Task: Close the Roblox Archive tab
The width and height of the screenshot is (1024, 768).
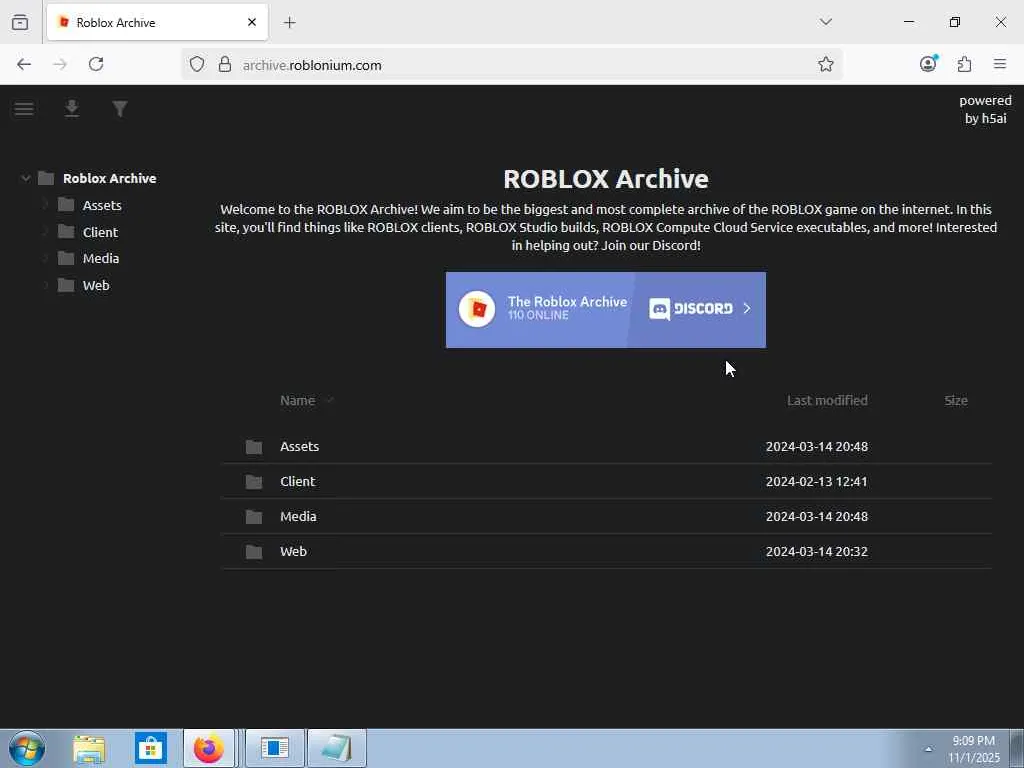Action: 252,22
